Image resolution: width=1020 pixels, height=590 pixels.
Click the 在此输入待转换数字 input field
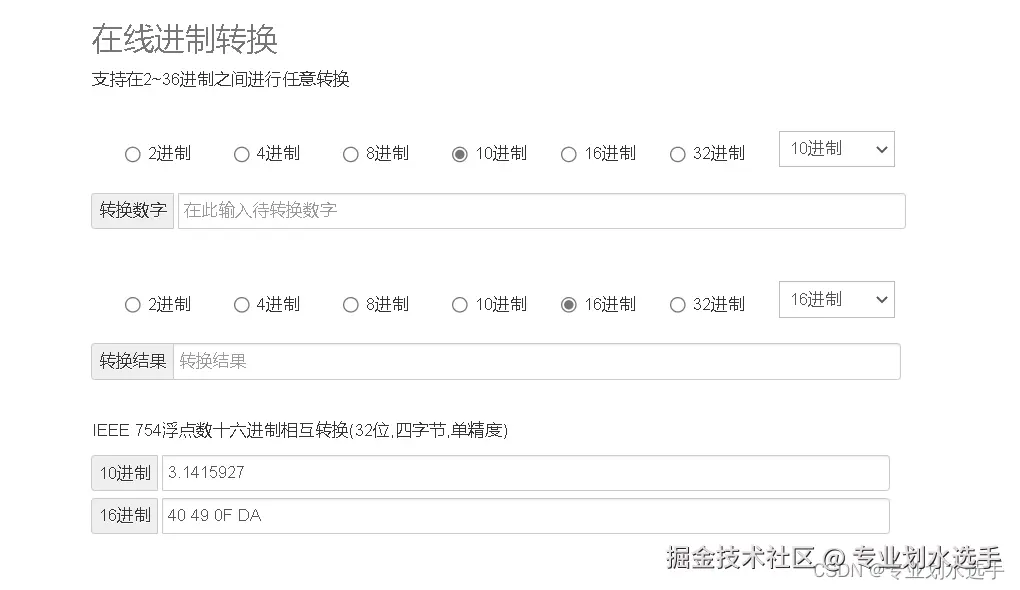541,211
